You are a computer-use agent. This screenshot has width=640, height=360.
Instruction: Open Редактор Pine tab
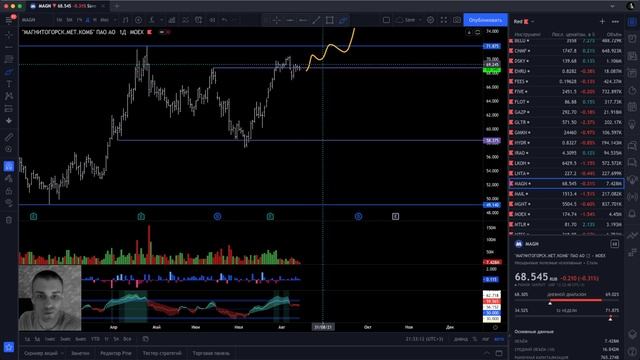pos(116,353)
